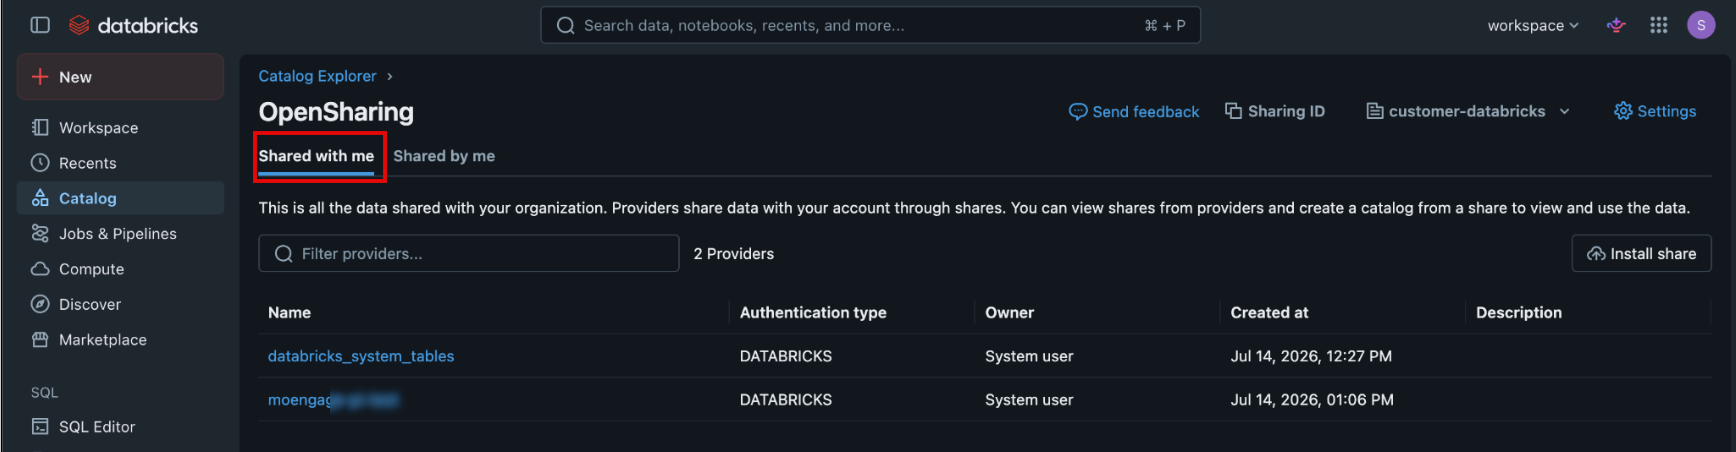This screenshot has width=1736, height=452.
Task: Open Marketplace in the sidebar
Action: pos(121,340)
